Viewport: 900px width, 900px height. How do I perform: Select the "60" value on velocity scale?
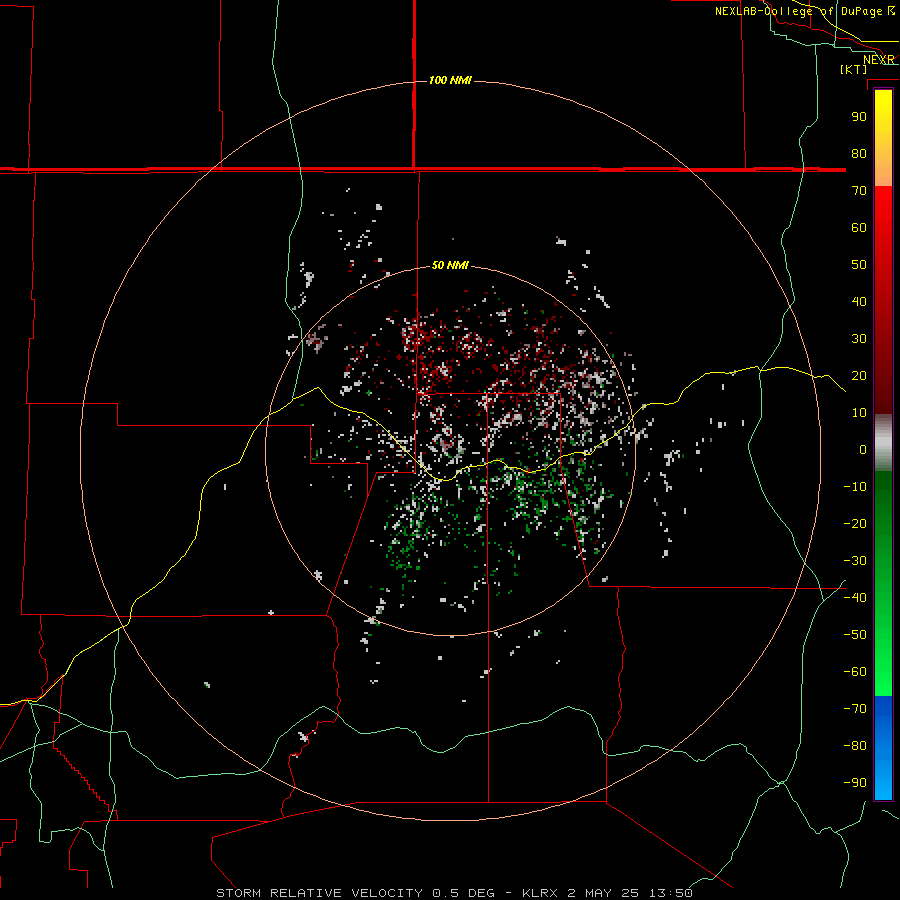(859, 227)
